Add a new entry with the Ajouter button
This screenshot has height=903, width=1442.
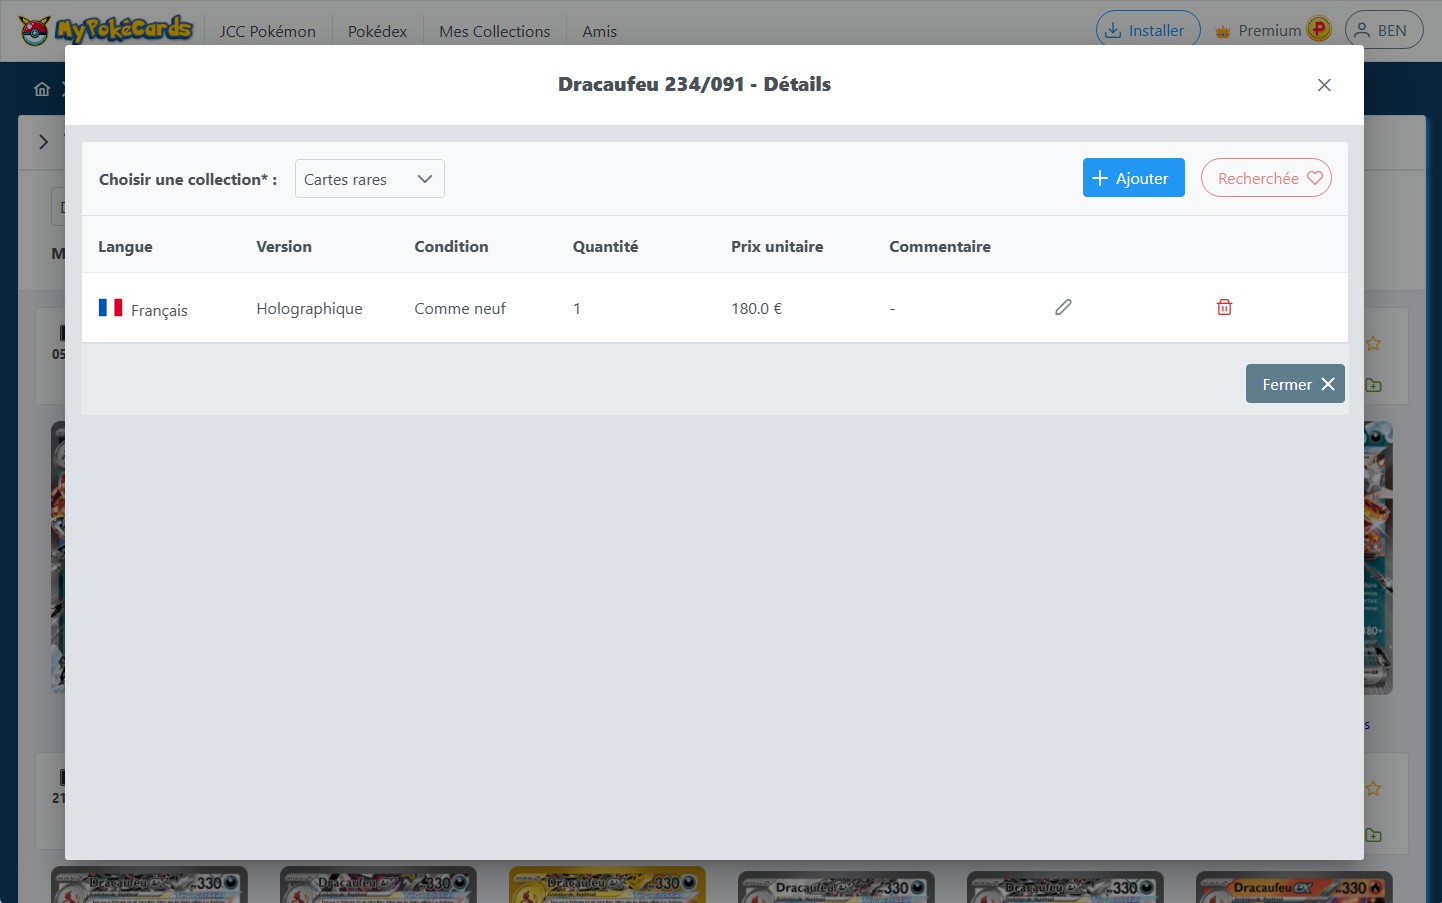coord(1133,177)
